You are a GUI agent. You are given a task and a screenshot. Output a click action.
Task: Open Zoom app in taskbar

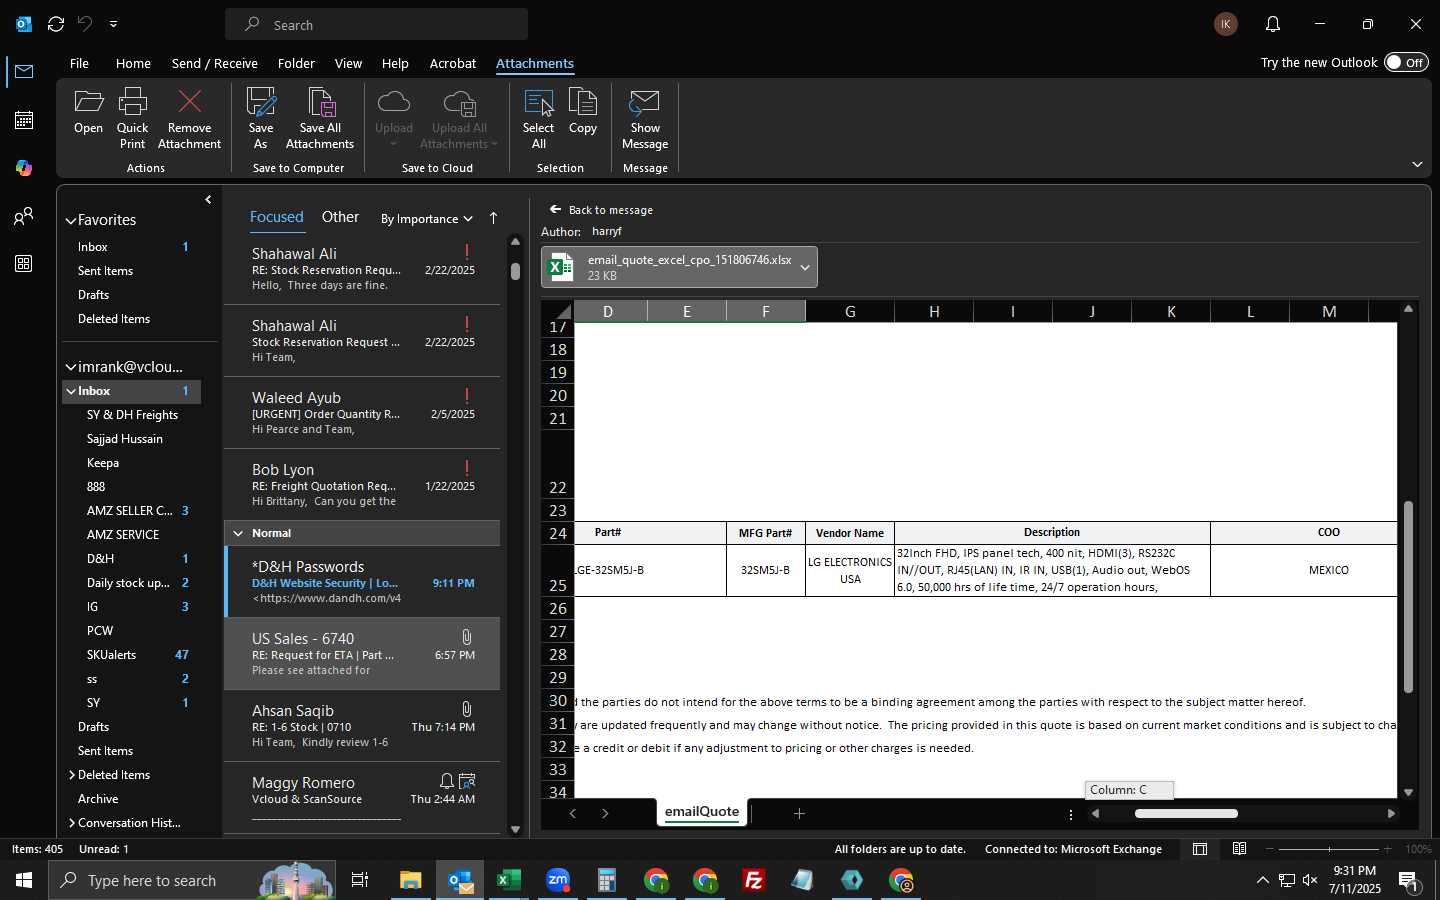[x=558, y=880]
